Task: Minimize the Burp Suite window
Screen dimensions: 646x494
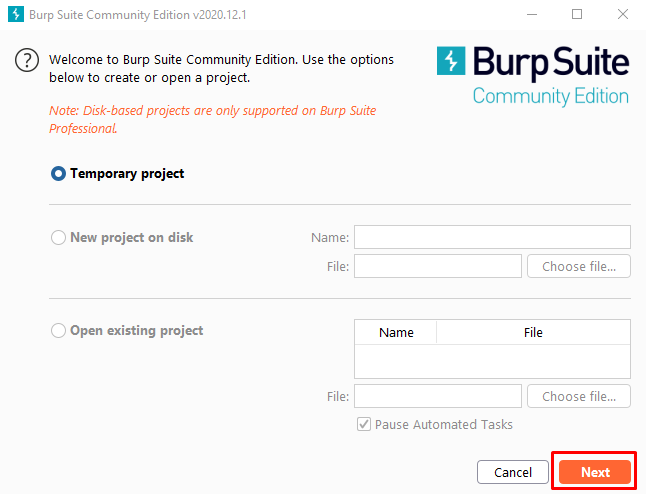Action: pyautogui.click(x=532, y=14)
